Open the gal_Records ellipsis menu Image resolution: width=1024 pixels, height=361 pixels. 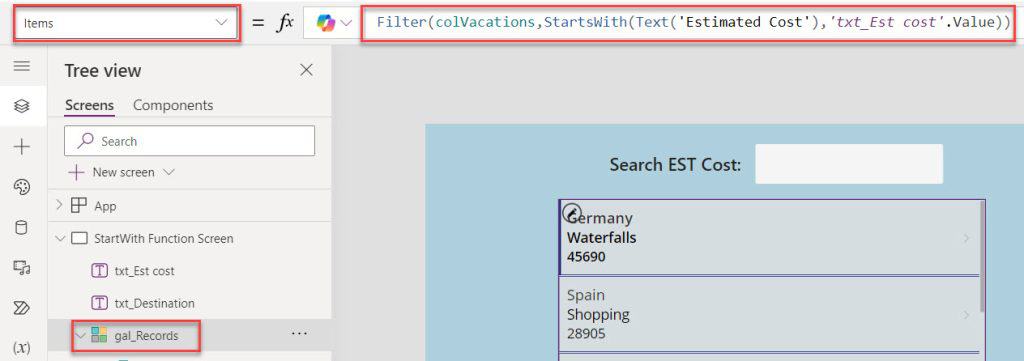click(299, 334)
